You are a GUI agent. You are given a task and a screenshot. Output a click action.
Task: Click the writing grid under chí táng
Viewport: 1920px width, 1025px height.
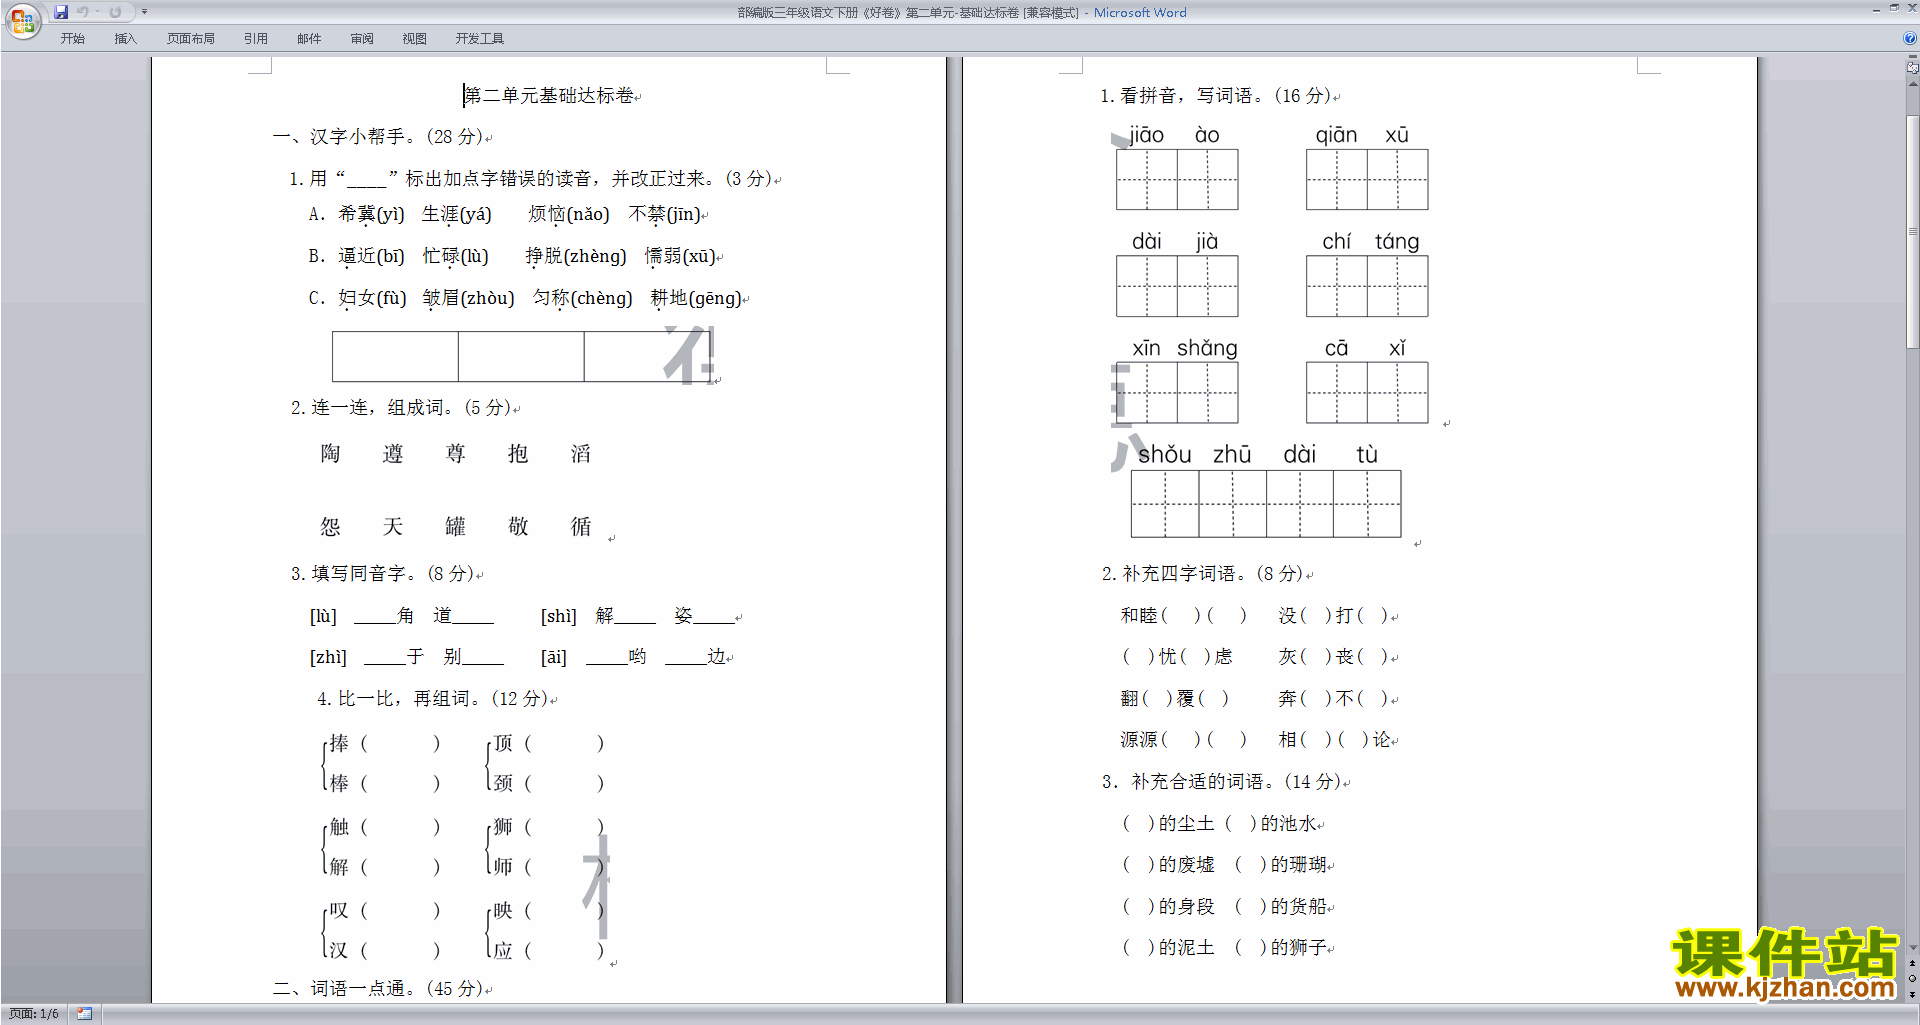pyautogui.click(x=1367, y=286)
